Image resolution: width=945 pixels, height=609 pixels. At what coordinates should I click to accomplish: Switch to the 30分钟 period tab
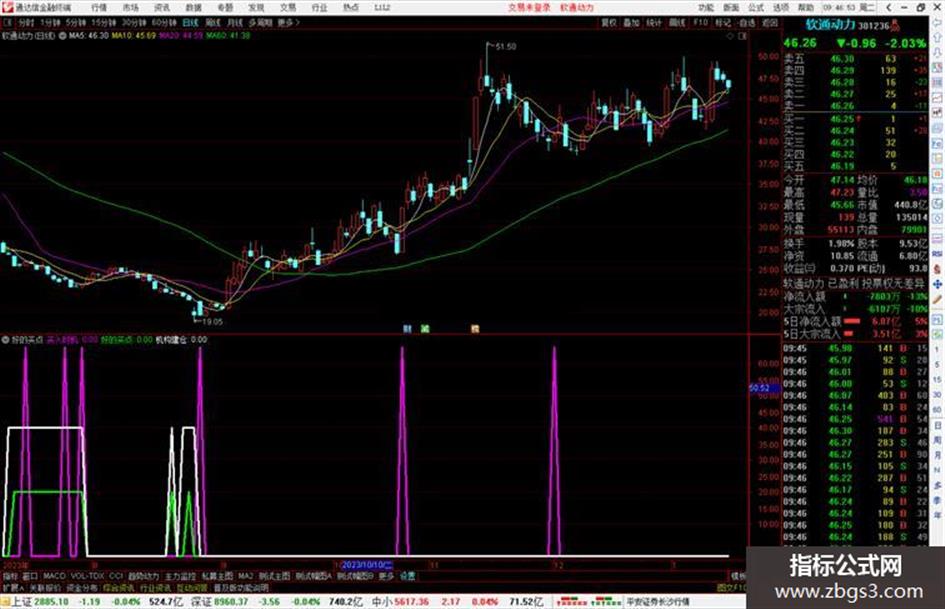(x=134, y=22)
